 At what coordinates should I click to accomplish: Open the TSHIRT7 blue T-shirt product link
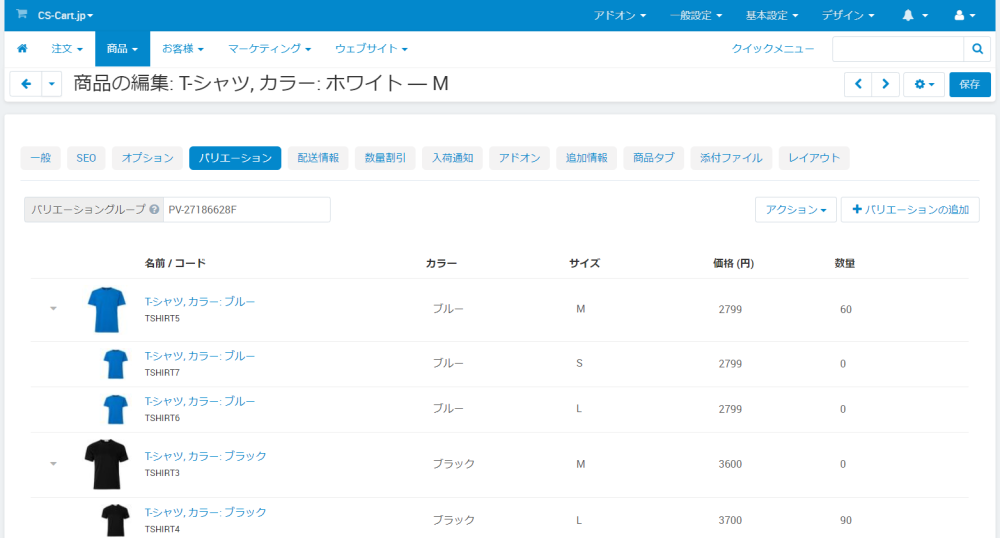[x=200, y=356]
